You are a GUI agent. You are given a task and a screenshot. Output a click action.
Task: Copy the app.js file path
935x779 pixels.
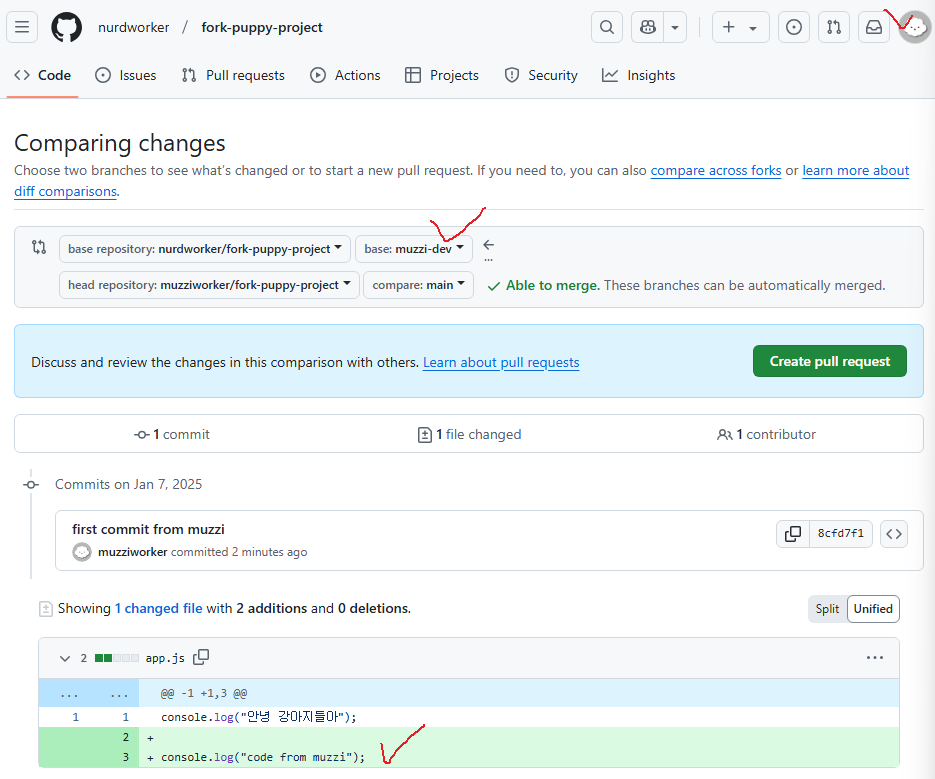point(201,657)
